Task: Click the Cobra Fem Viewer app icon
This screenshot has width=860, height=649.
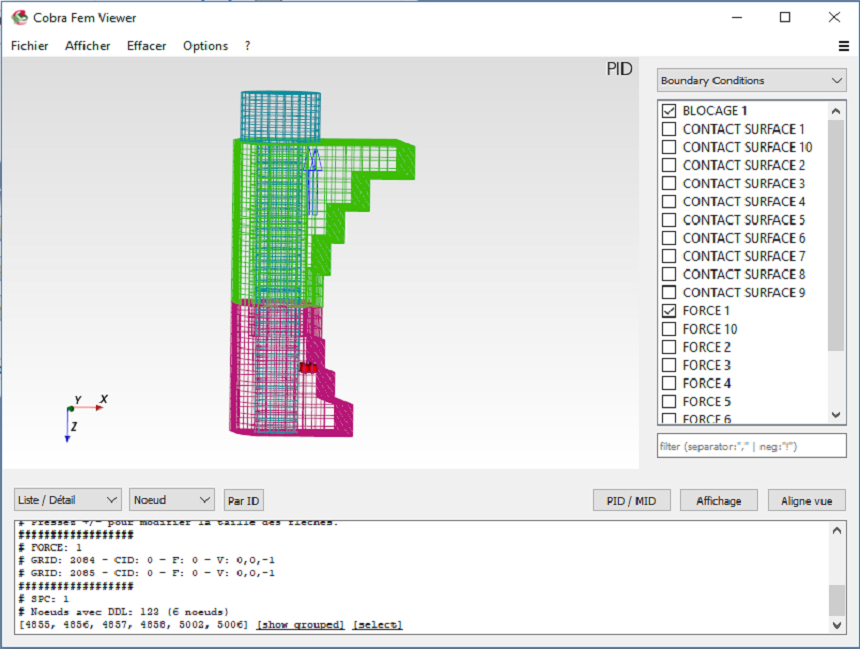Action: [x=20, y=18]
